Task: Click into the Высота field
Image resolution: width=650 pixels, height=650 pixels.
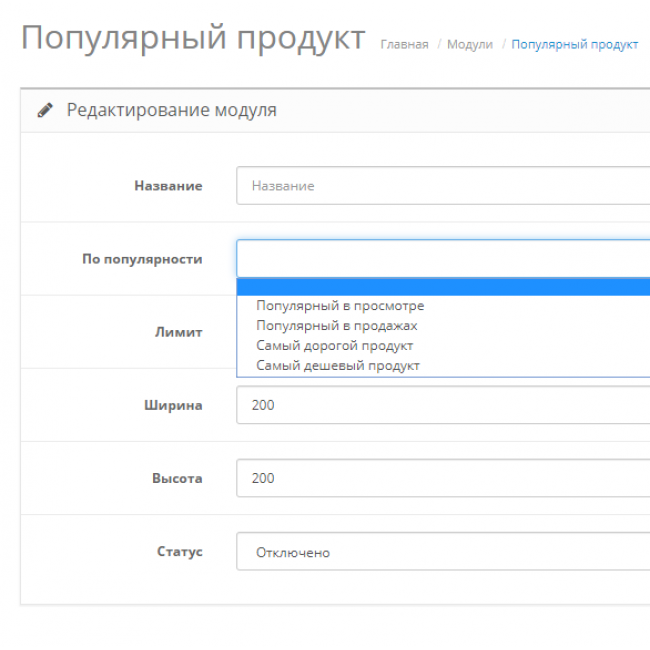Action: [442, 478]
